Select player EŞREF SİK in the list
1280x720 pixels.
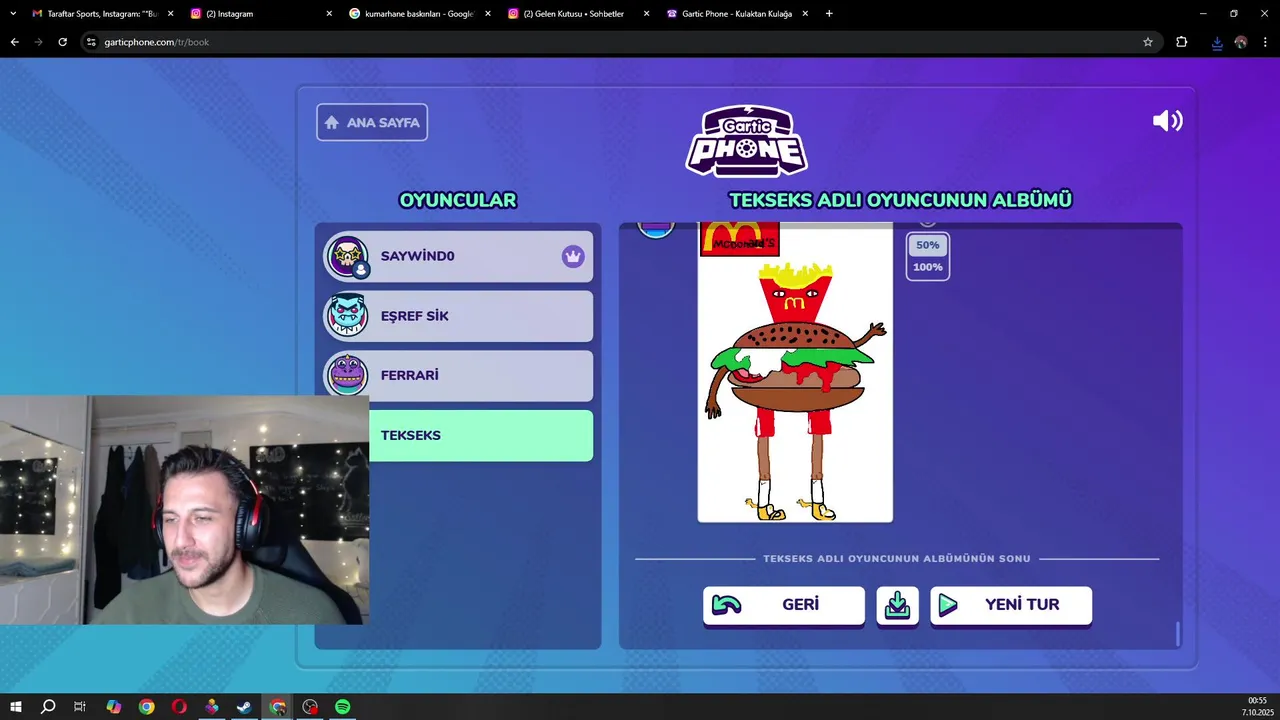pyautogui.click(x=458, y=316)
